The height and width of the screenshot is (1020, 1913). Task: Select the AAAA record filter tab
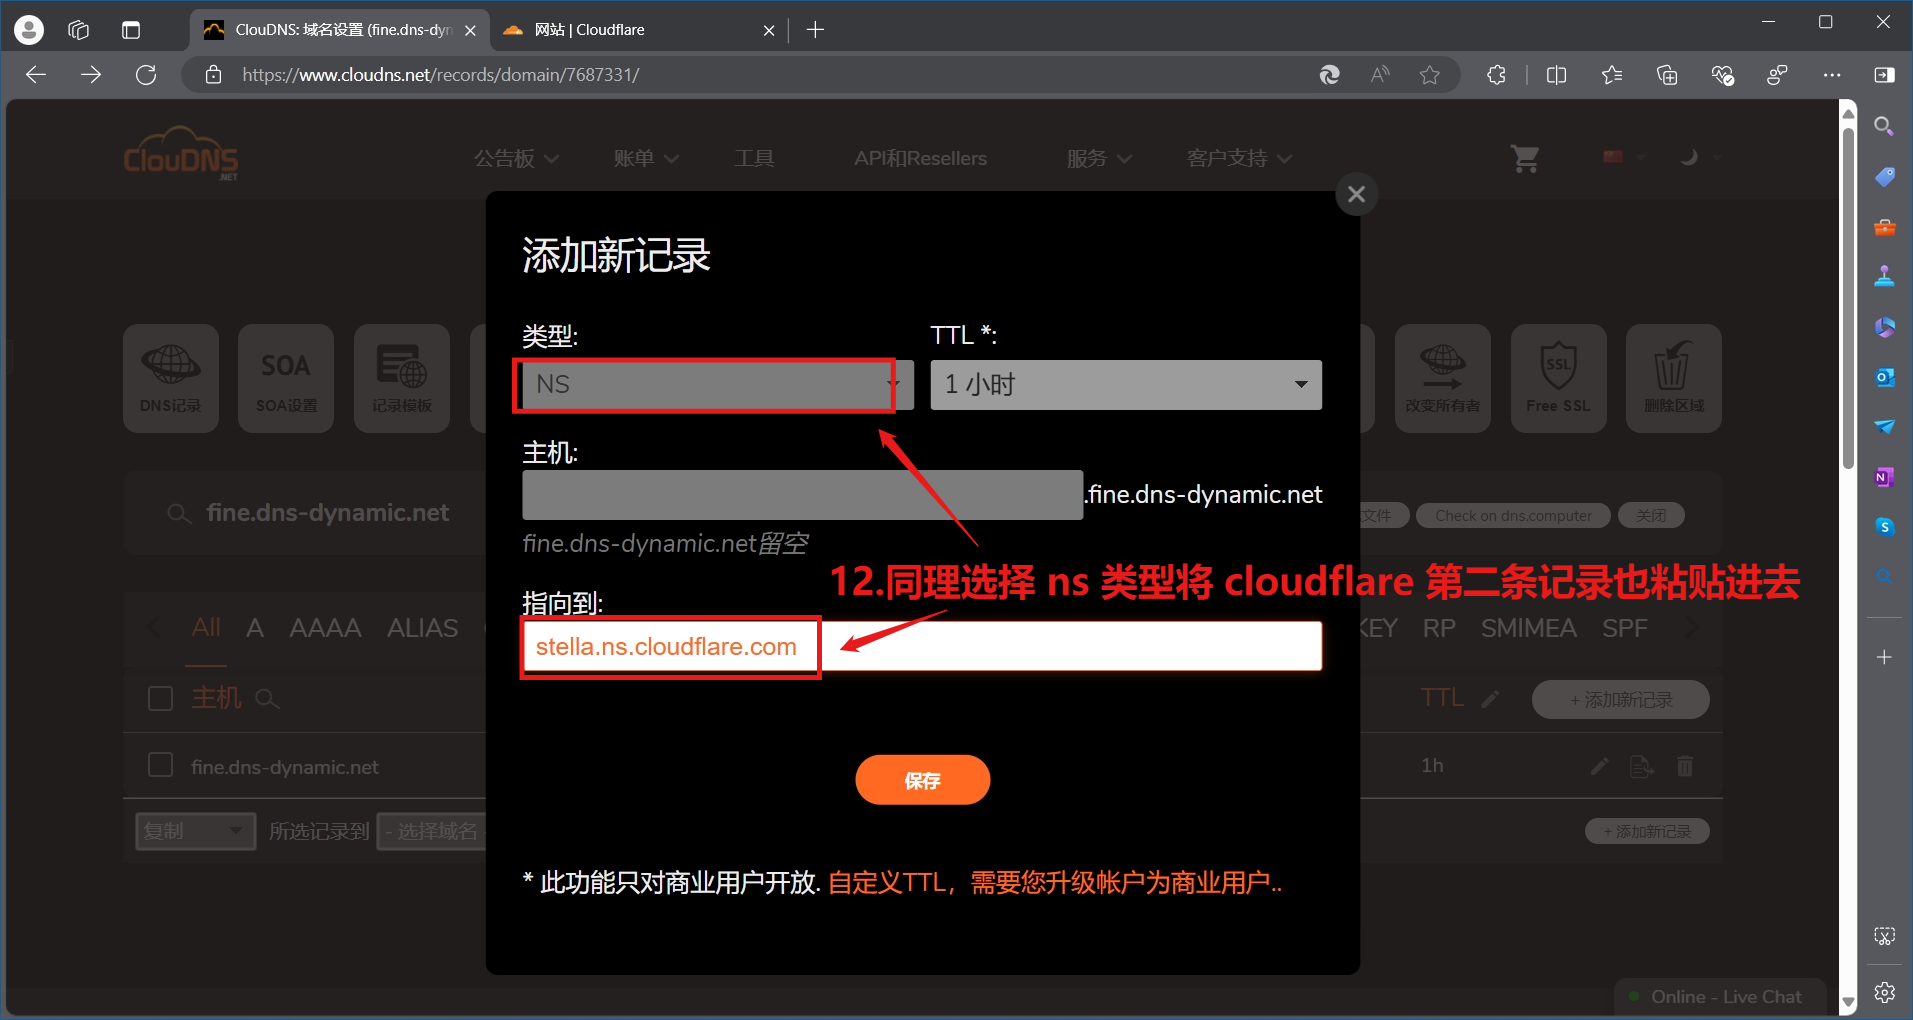pyautogui.click(x=325, y=628)
